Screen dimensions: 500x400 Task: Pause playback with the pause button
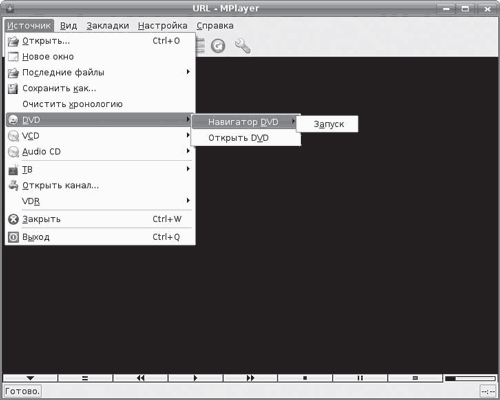[360, 378]
